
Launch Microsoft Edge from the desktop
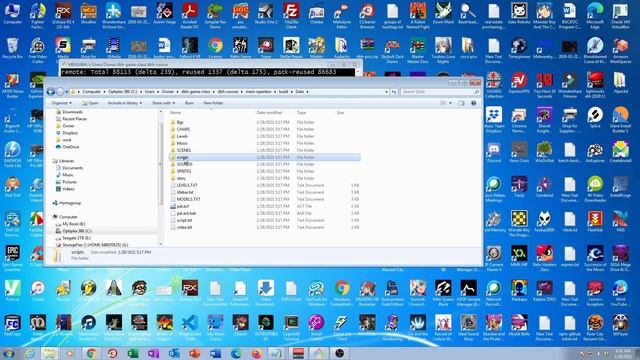[x=595, y=16]
